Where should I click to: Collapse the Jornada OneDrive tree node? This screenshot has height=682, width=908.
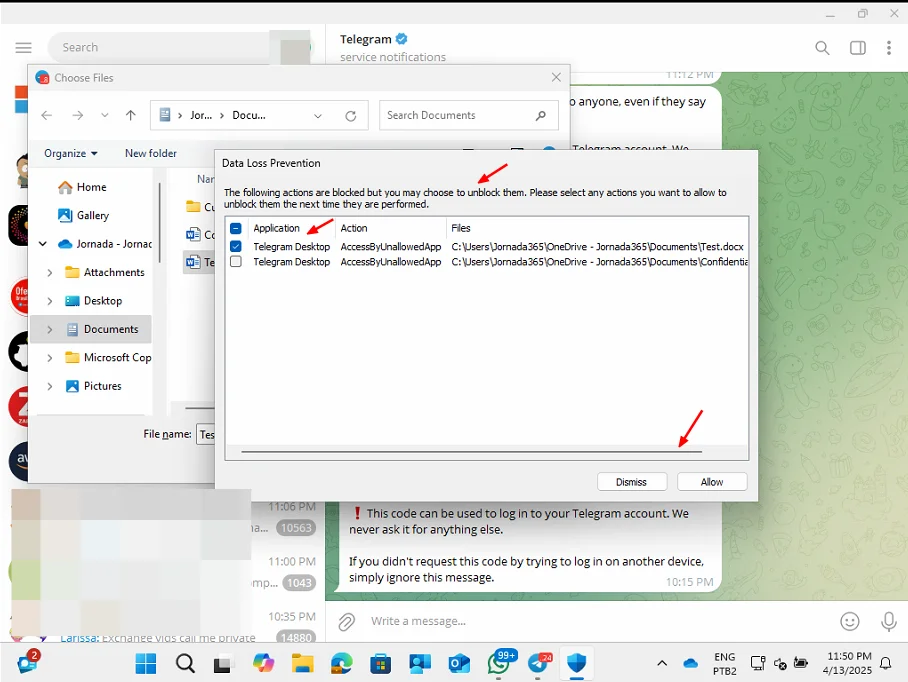(x=42, y=244)
